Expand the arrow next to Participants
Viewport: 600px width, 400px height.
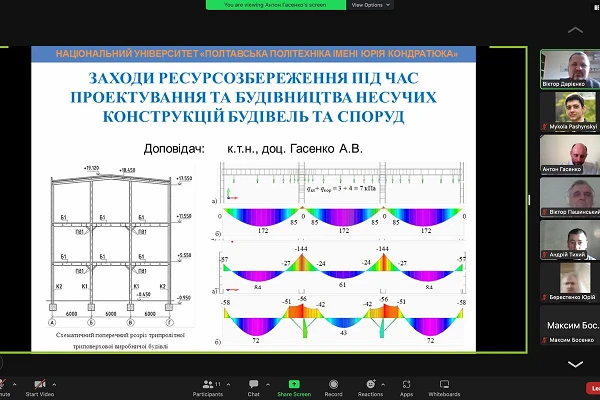pos(231,381)
